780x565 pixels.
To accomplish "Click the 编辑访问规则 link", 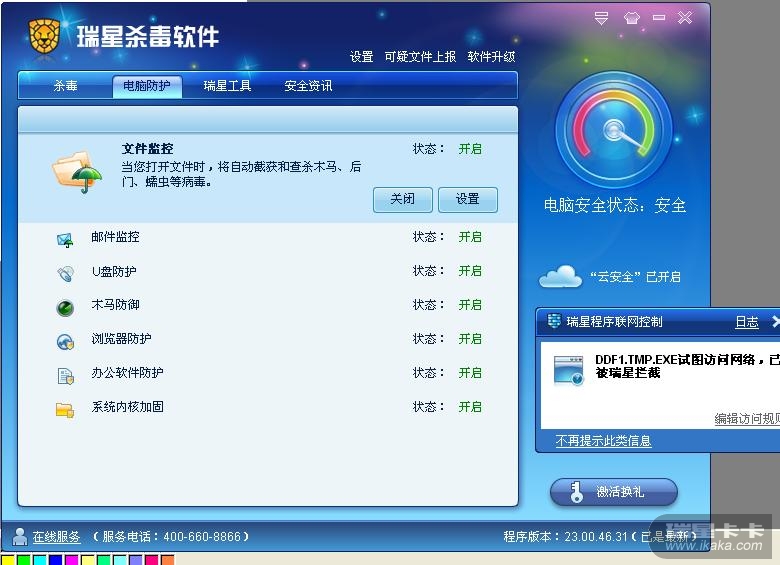I will (747, 419).
